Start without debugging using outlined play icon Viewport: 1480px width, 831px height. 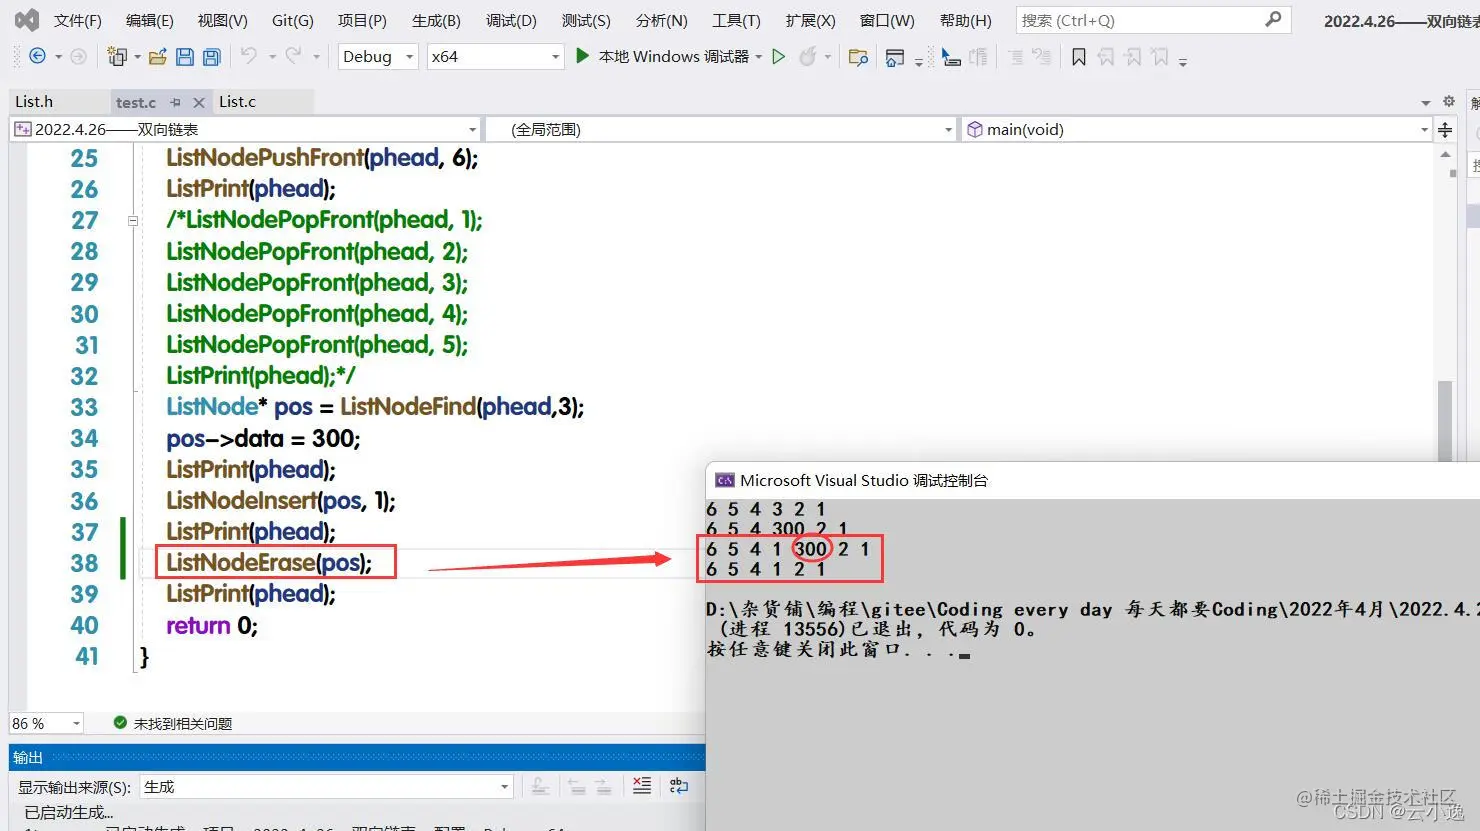pyautogui.click(x=779, y=57)
